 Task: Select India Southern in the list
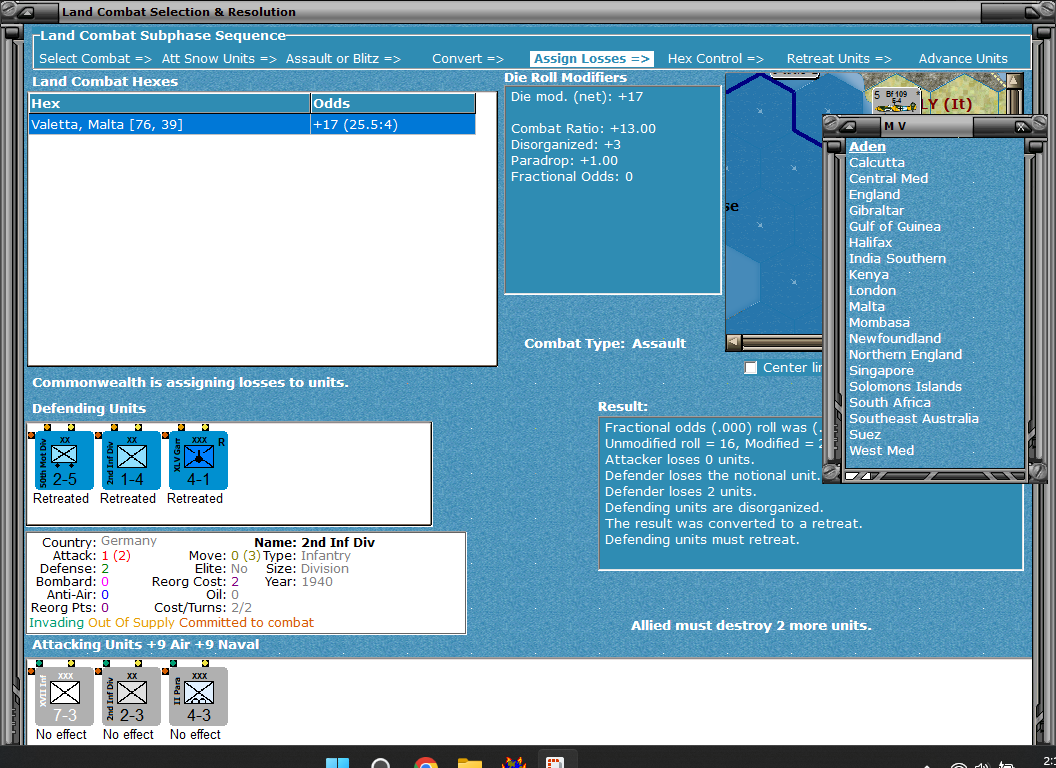(x=897, y=259)
